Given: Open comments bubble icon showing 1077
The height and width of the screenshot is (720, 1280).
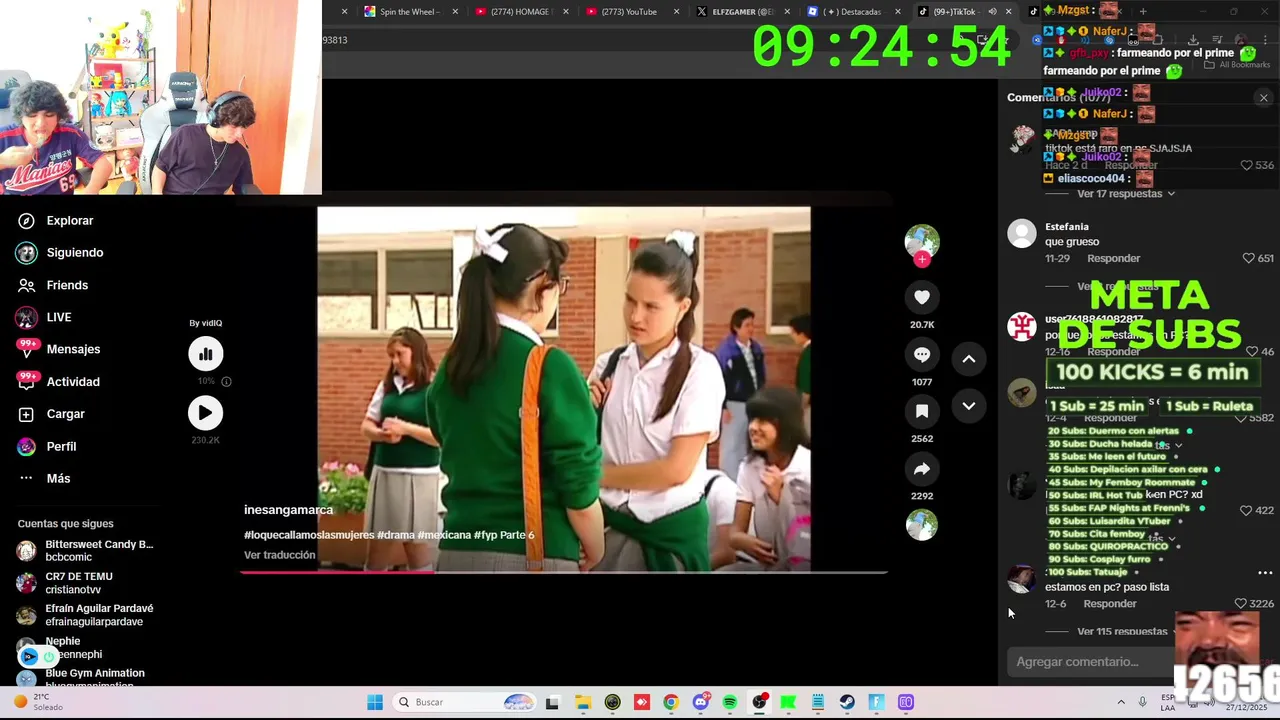Looking at the screenshot, I should pos(922,354).
